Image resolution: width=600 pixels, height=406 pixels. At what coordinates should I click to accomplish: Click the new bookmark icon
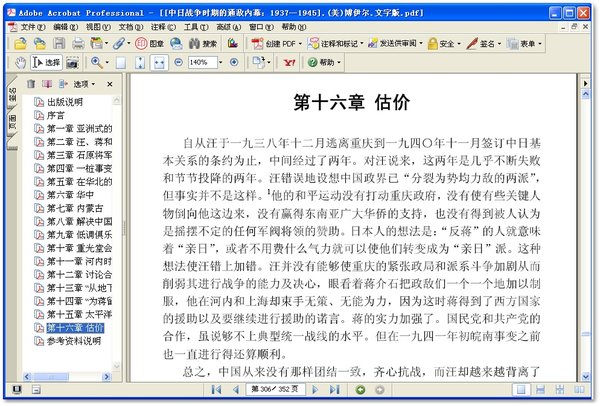click(x=47, y=84)
